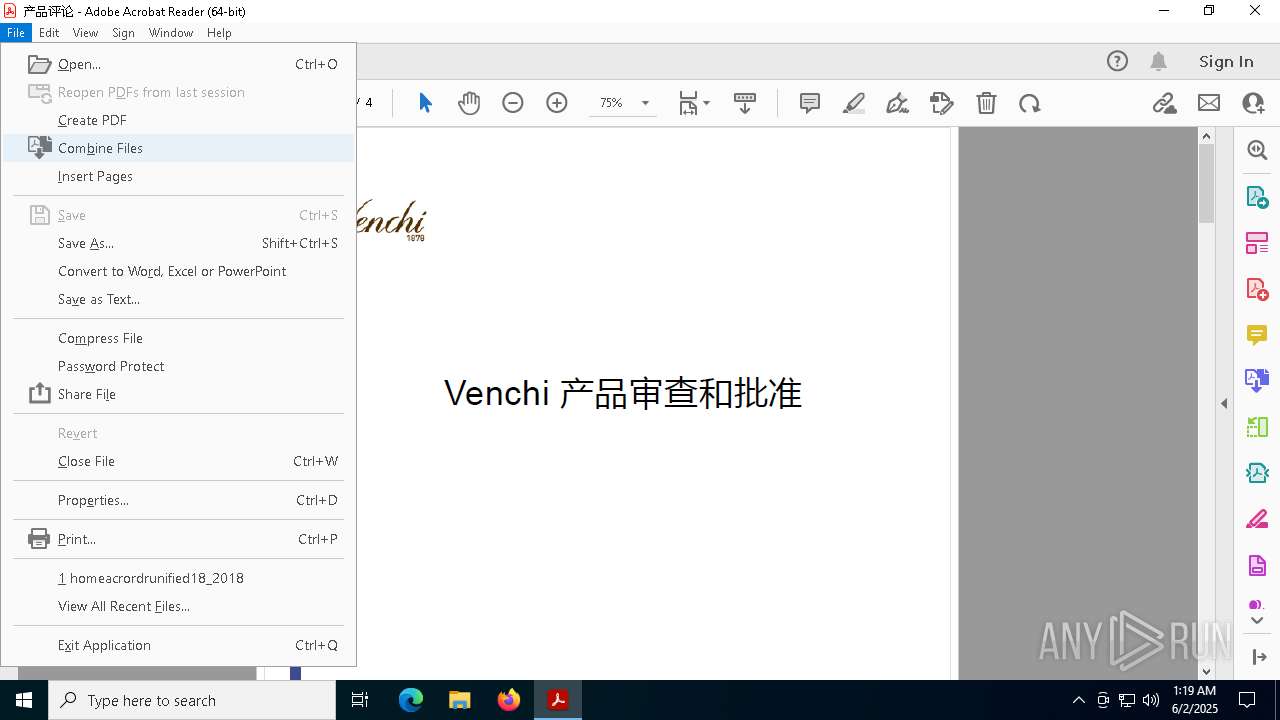Choose Save as Text... menu entry
Screen dimensions: 1280x720
pos(178,299)
